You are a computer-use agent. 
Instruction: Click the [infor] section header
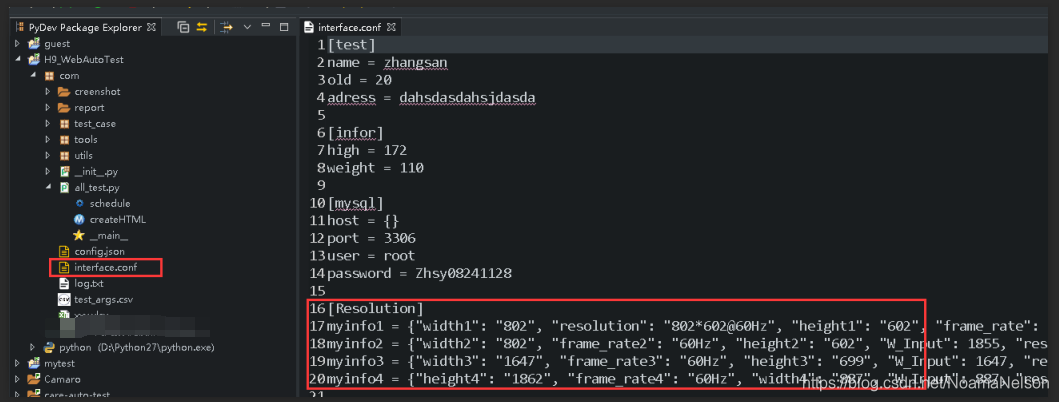click(x=355, y=133)
